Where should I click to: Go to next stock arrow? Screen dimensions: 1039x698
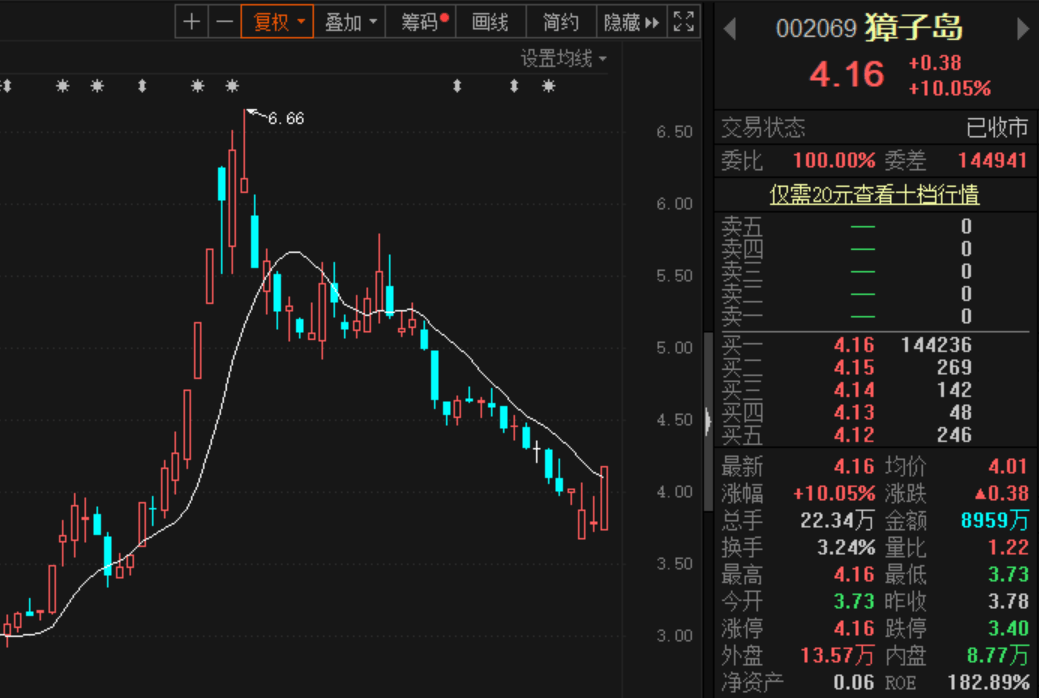pos(1023,29)
